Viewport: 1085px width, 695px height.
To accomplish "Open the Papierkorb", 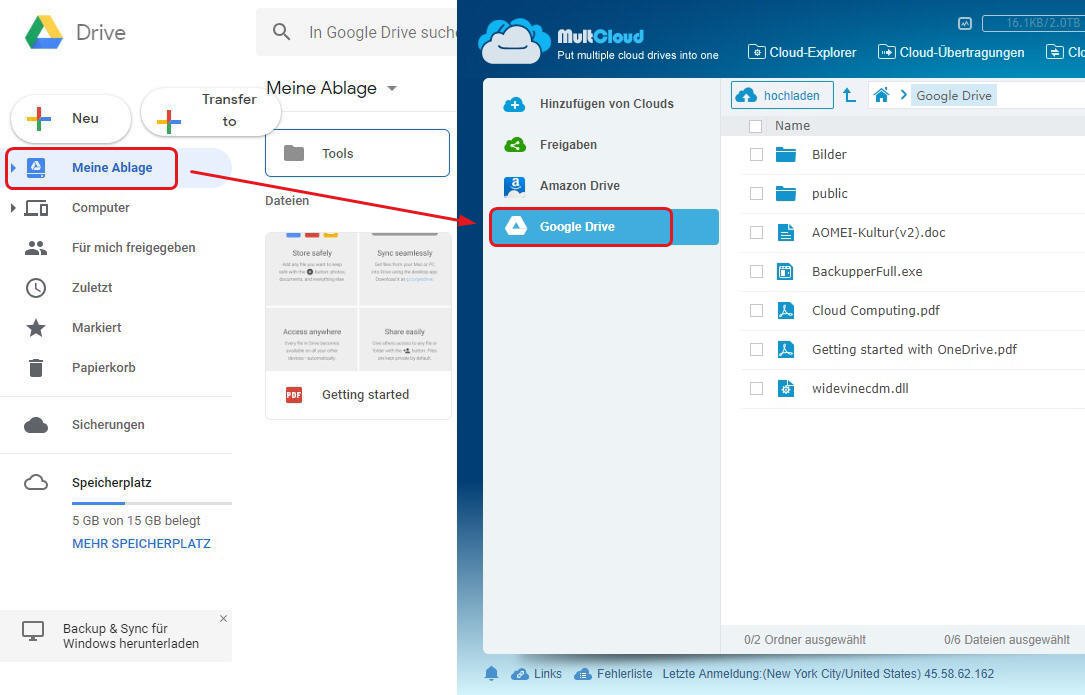I will pyautogui.click(x=104, y=368).
